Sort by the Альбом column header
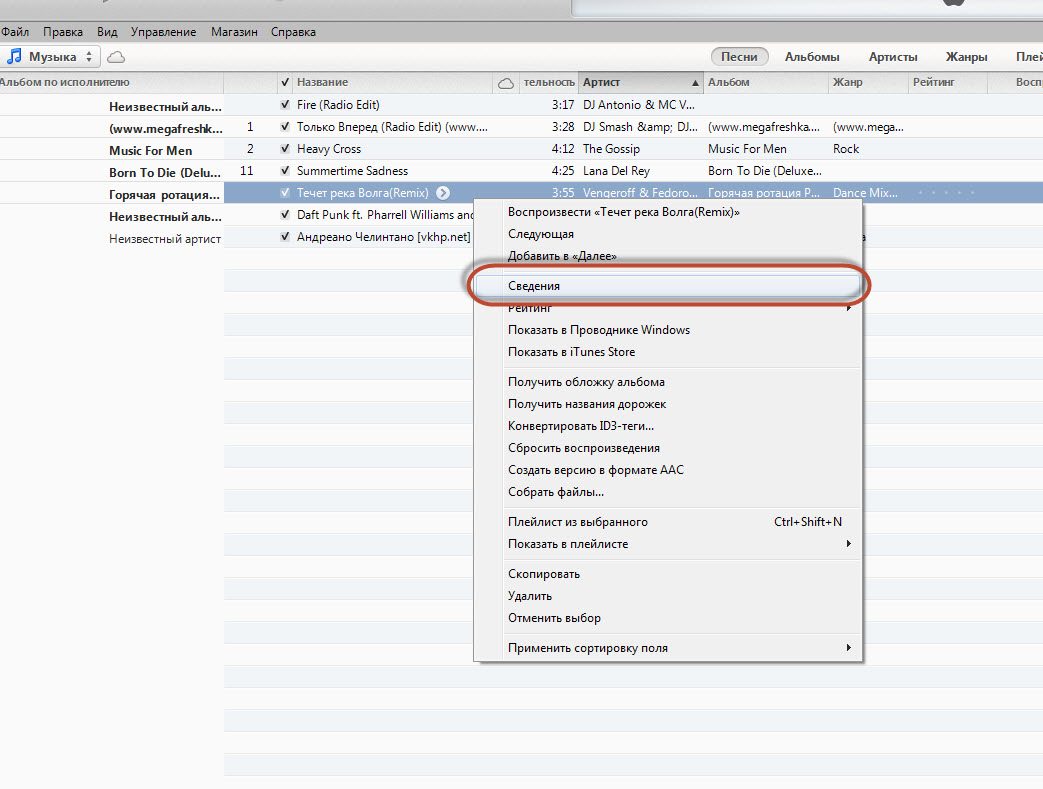1043x789 pixels. tap(766, 82)
